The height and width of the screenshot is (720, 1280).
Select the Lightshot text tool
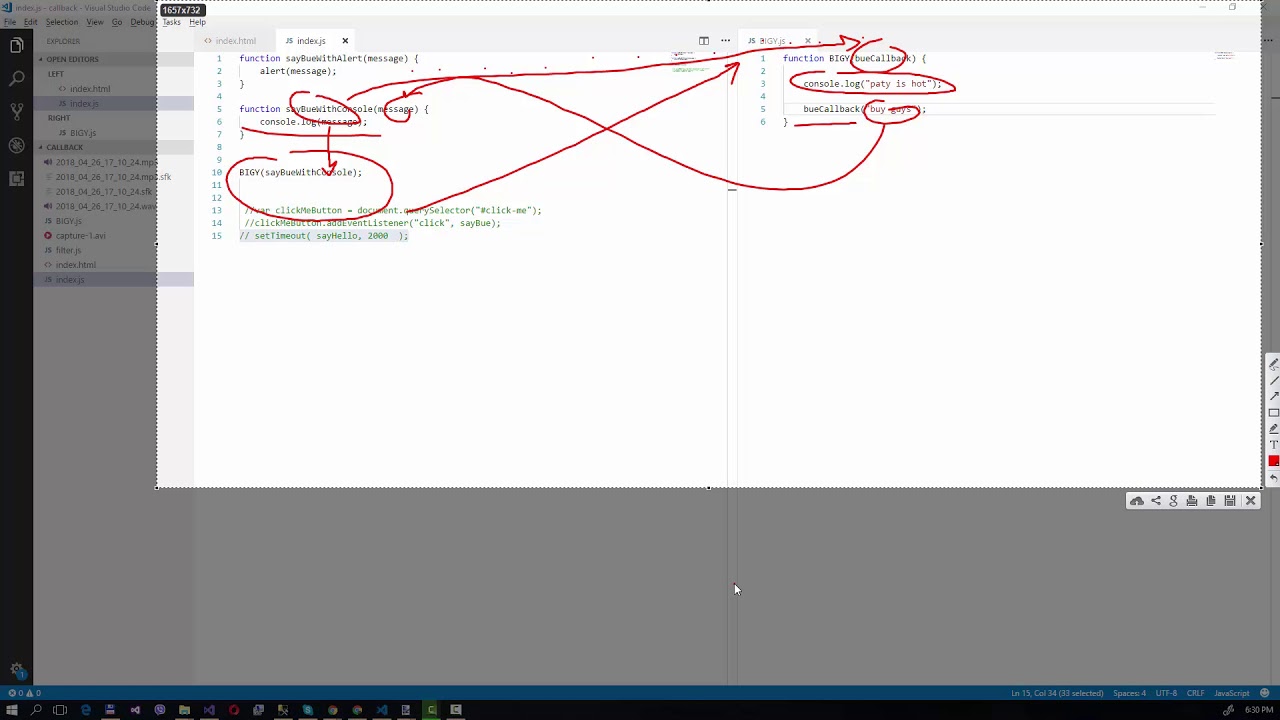[x=1273, y=444]
